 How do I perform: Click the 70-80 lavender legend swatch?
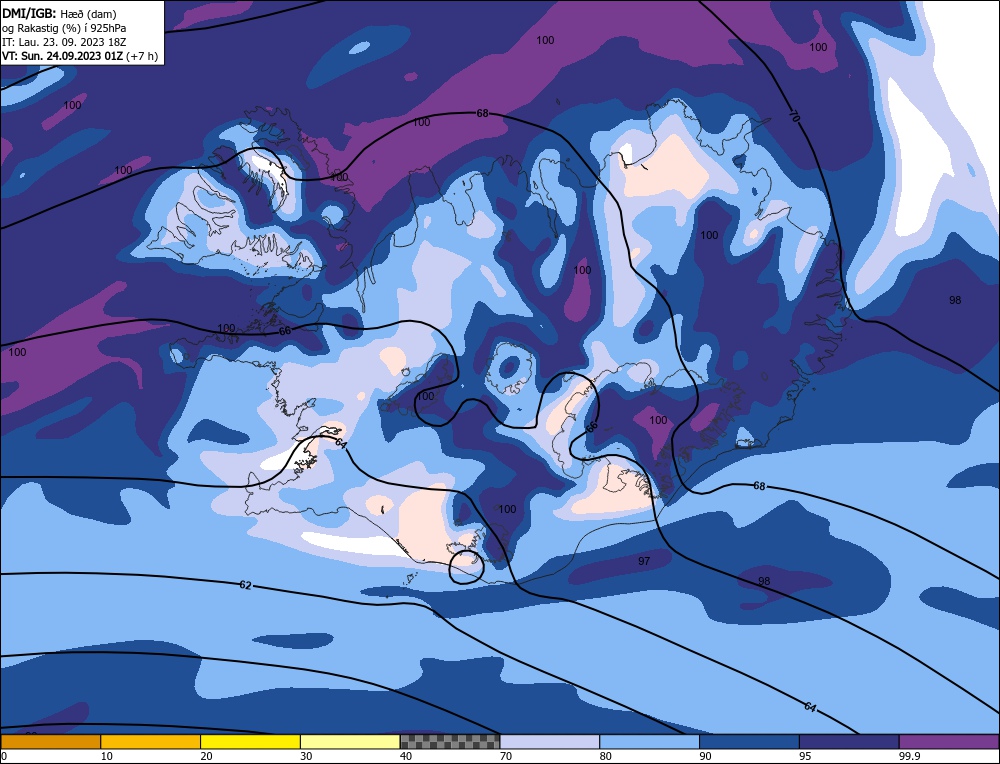pos(550,742)
